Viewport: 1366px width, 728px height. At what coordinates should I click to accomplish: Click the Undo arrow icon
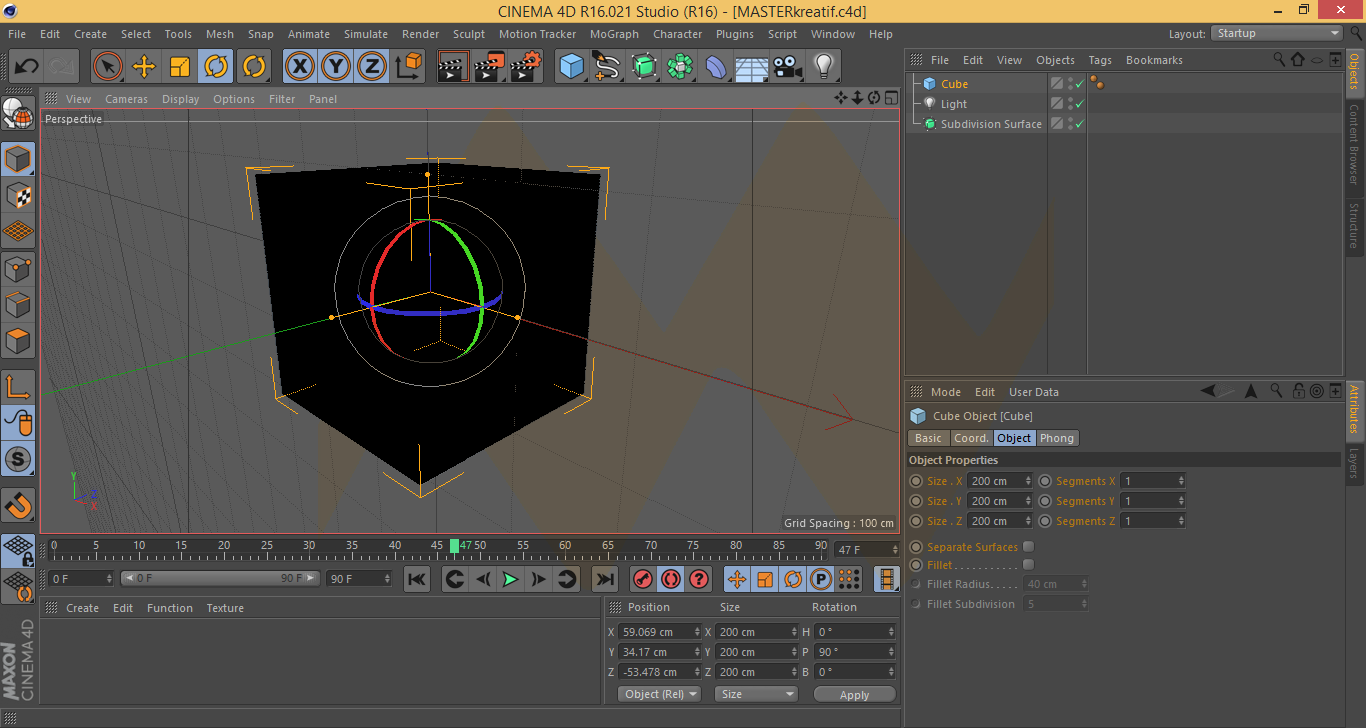(27, 67)
